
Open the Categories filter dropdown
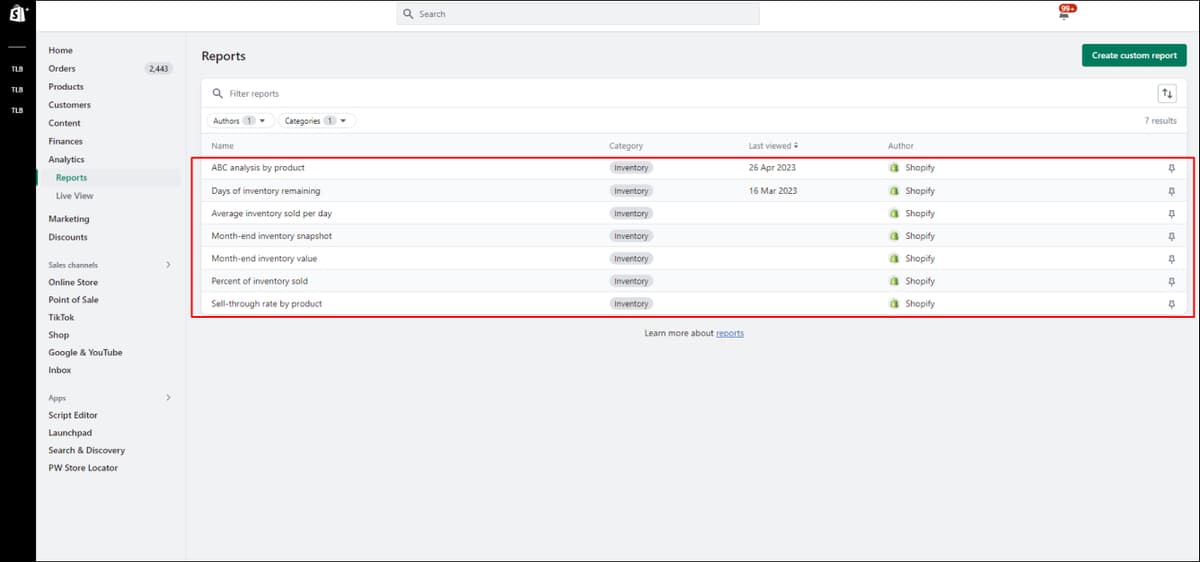point(317,121)
